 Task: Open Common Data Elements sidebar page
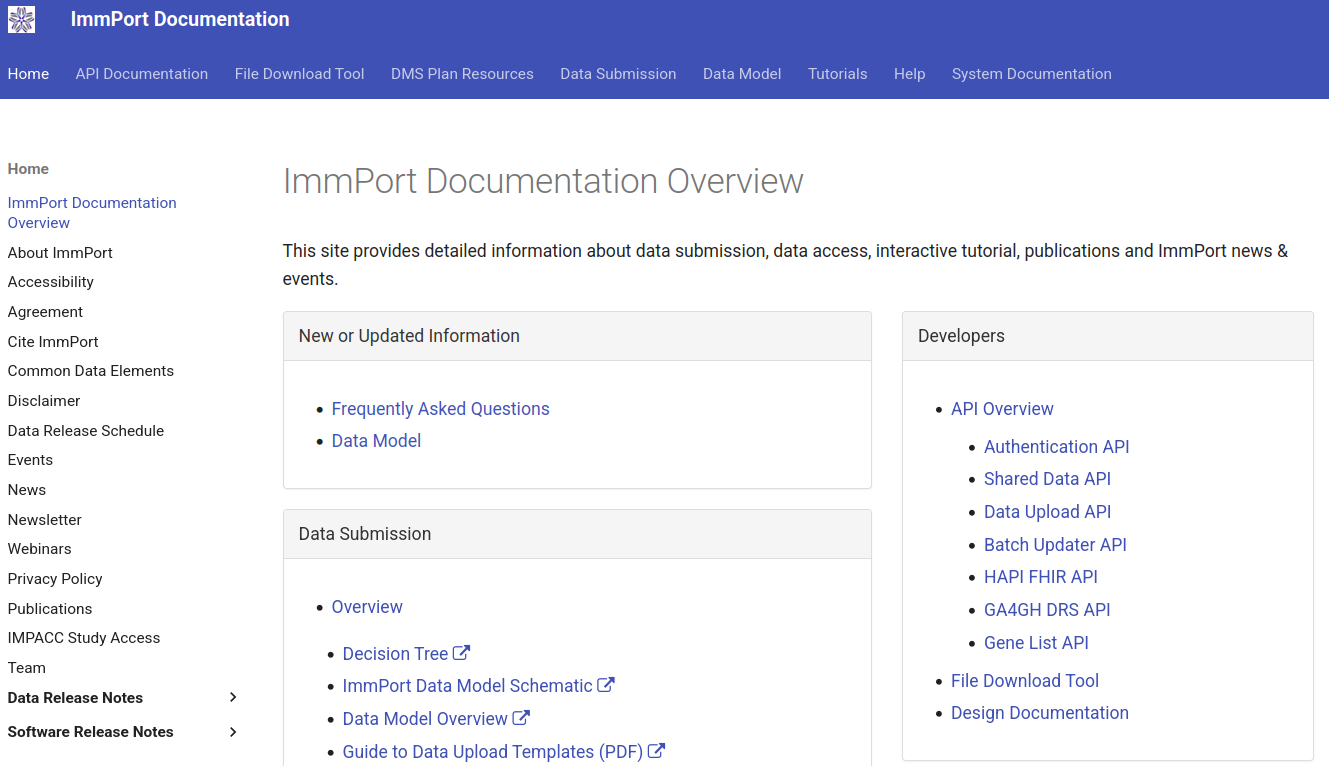pos(91,371)
